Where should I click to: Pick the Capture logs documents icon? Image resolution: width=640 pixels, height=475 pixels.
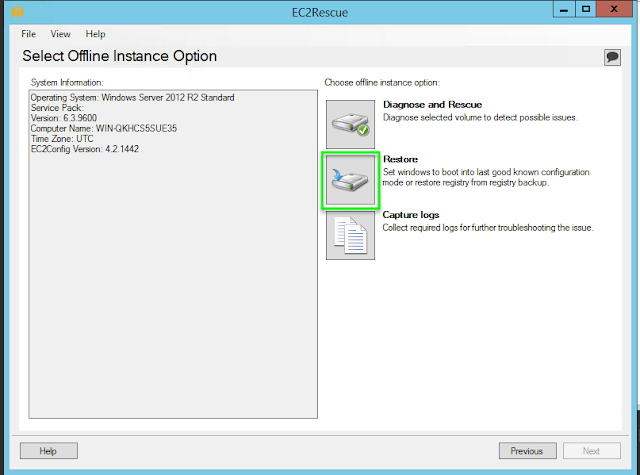[350, 235]
